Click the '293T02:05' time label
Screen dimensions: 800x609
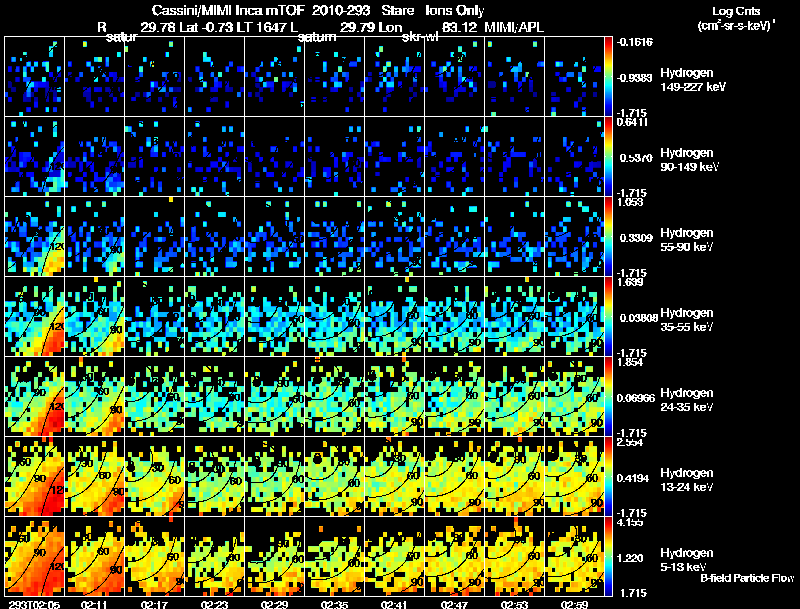tap(34, 604)
